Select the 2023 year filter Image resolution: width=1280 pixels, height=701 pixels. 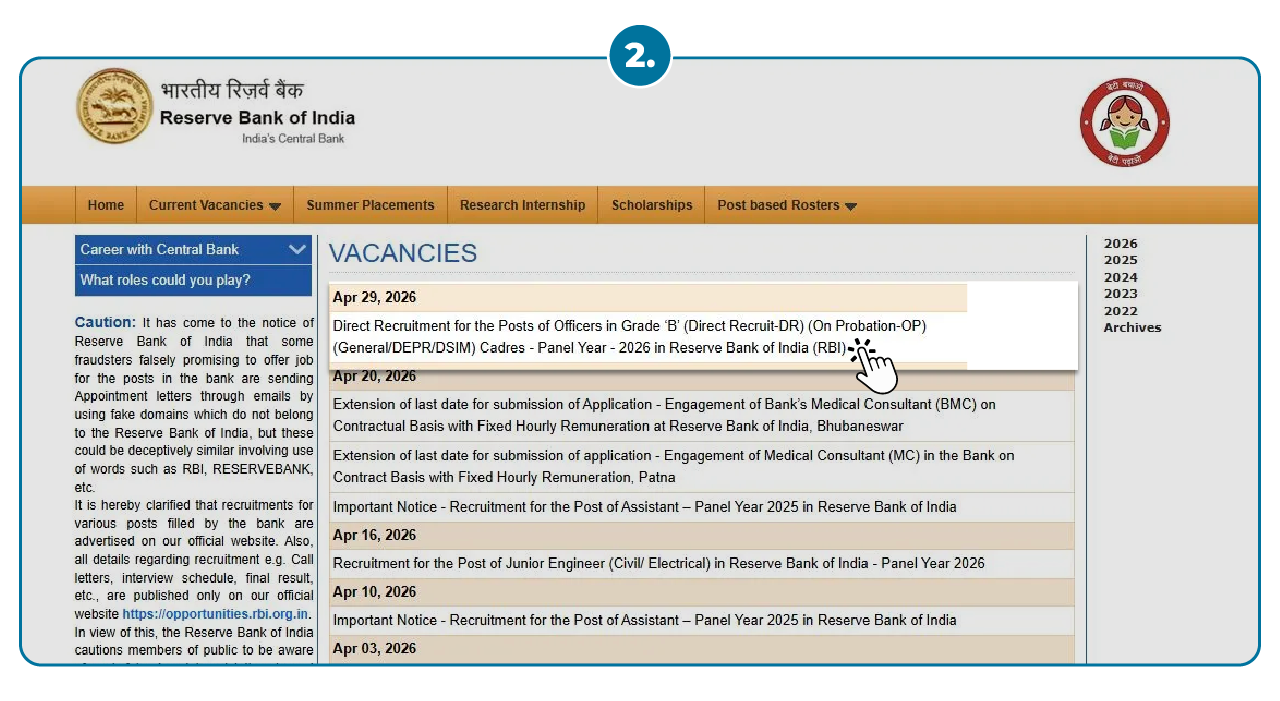[1120, 294]
